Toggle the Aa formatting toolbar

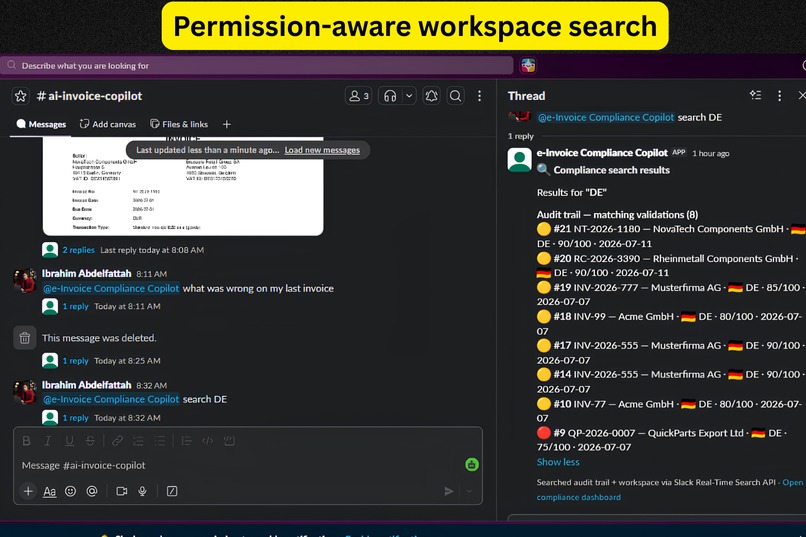(49, 491)
